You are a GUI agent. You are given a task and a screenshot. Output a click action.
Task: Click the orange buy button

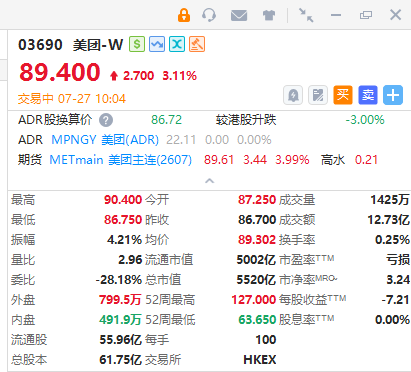pos(343,95)
